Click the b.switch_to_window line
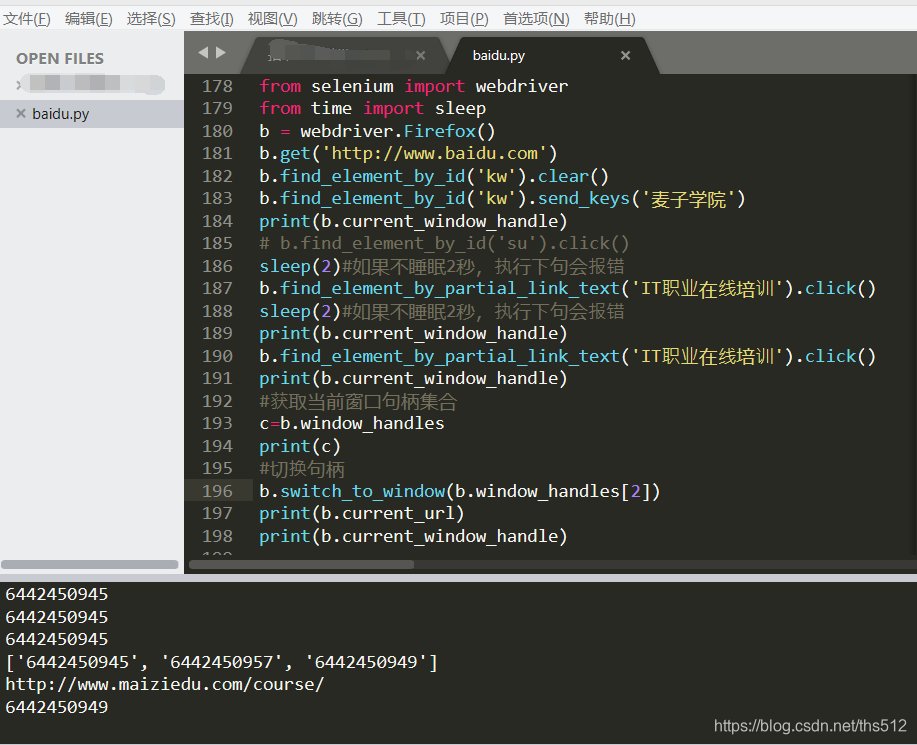Viewport: 917px width, 745px height. click(x=460, y=491)
